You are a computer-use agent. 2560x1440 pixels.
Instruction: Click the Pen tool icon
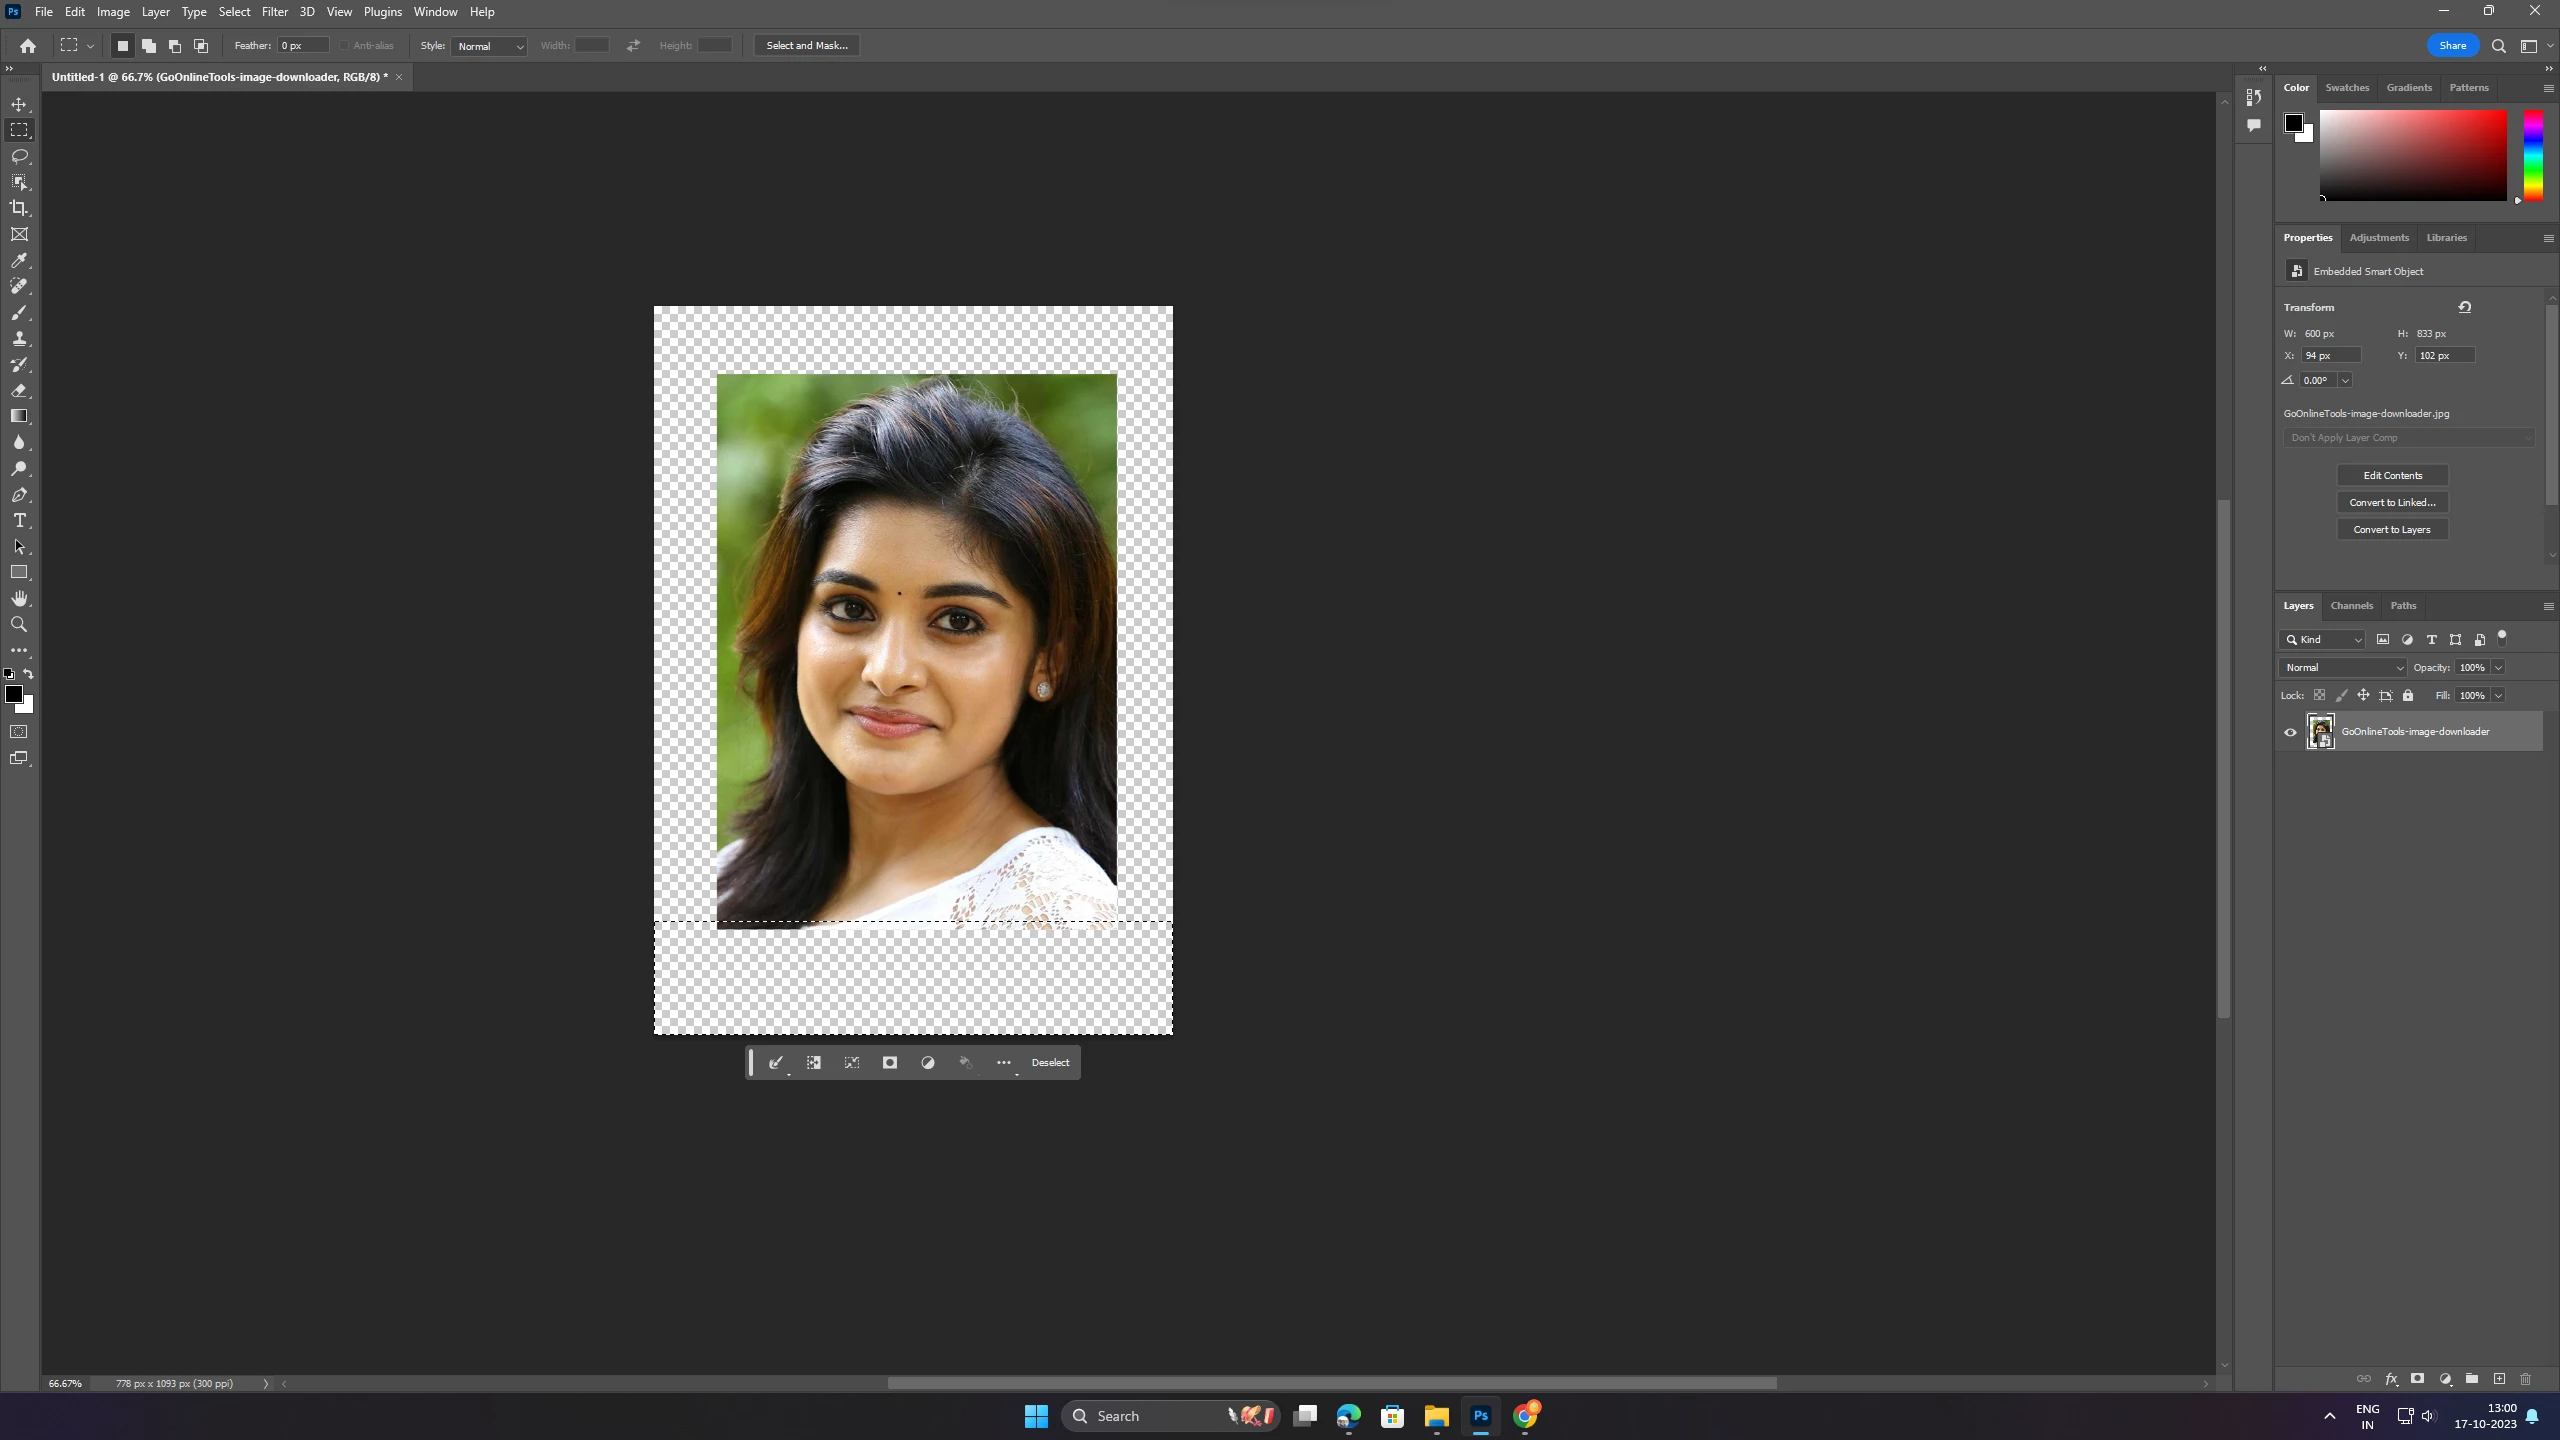19,495
